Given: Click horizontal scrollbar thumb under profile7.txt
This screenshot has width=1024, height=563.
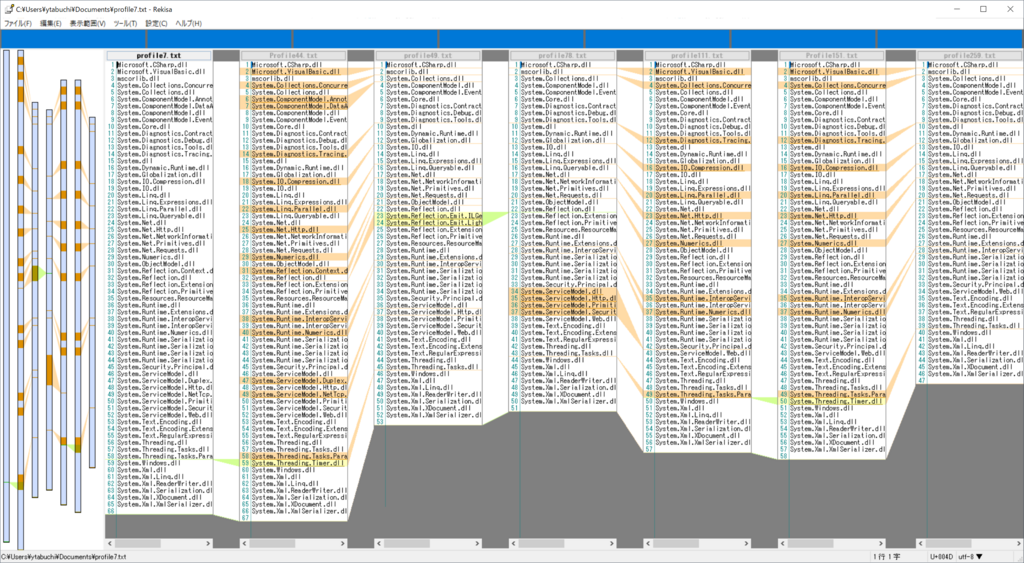Looking at the screenshot, I should [x=138, y=543].
